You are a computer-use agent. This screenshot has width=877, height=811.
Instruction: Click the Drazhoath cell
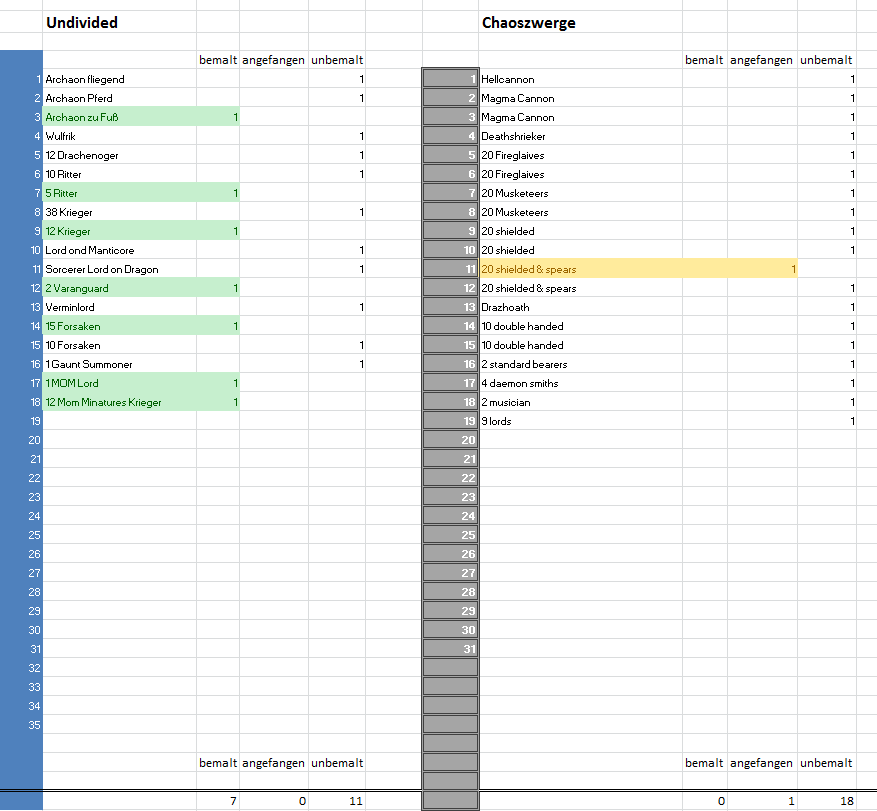pyautogui.click(x=581, y=308)
